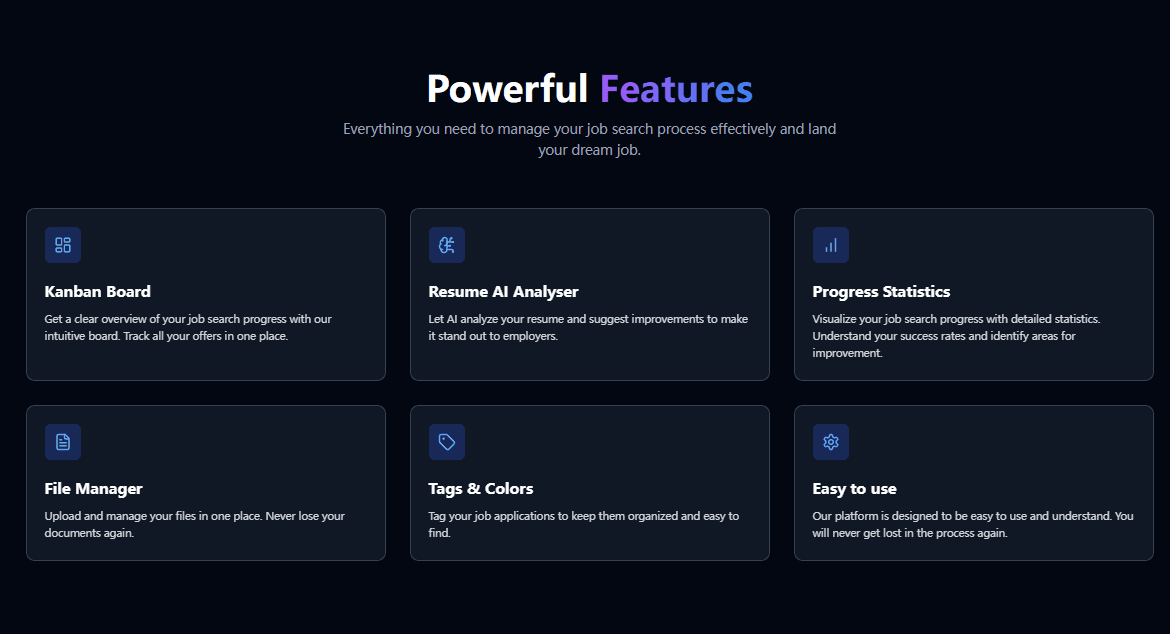Click the Tags & Colors tag icon
The width and height of the screenshot is (1170, 634).
447,442
